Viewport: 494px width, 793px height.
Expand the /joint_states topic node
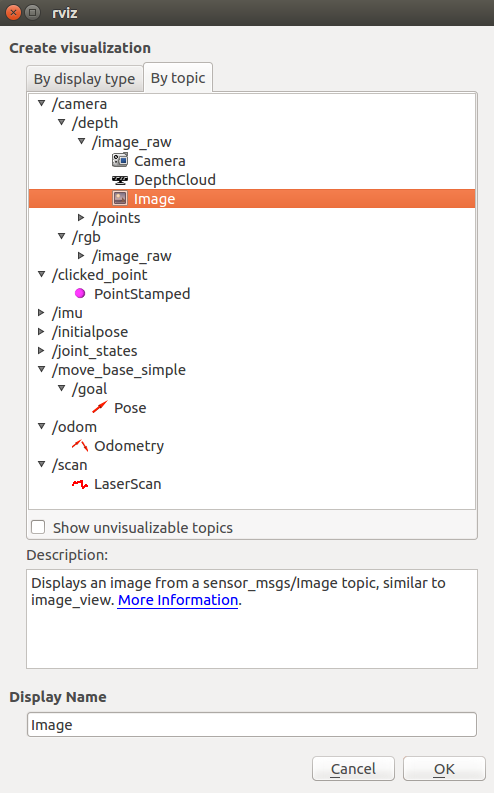[41, 351]
